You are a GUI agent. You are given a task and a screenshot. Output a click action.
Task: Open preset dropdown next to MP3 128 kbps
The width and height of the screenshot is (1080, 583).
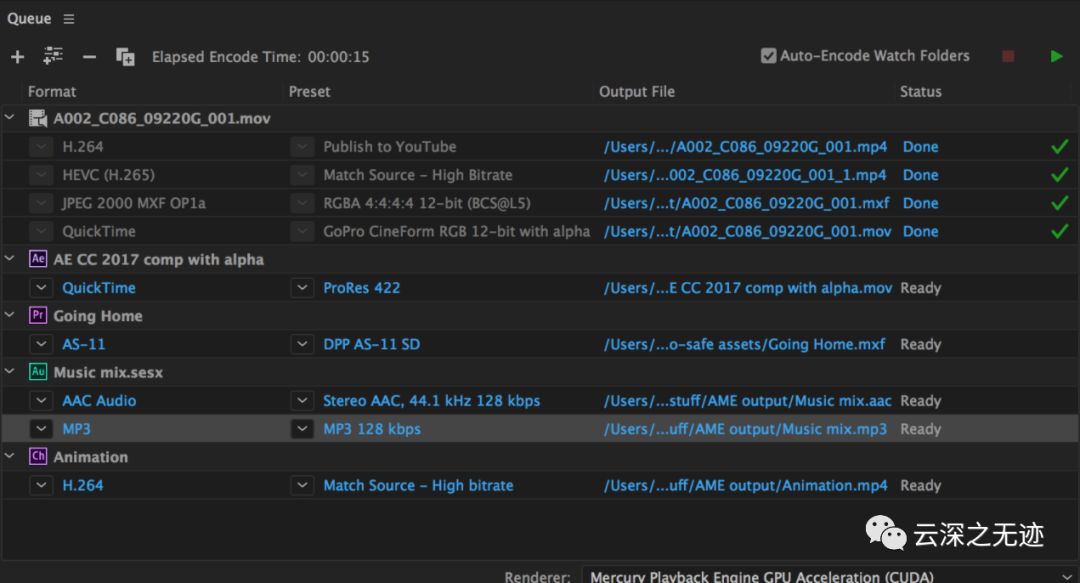(302, 429)
